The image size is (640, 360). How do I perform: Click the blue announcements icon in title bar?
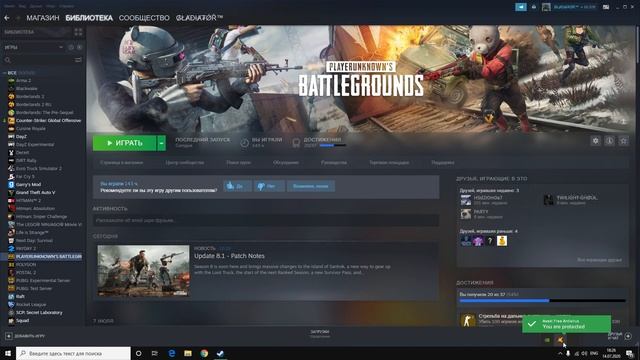521,7
